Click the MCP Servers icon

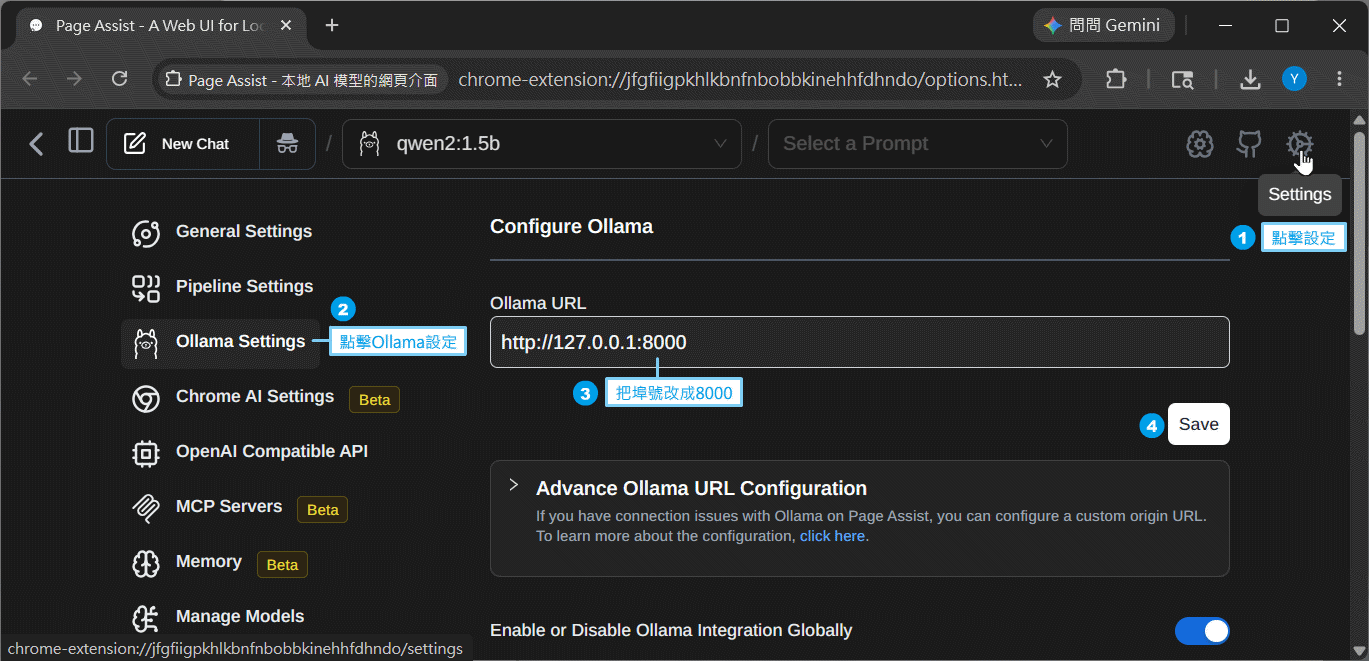pyautogui.click(x=146, y=508)
